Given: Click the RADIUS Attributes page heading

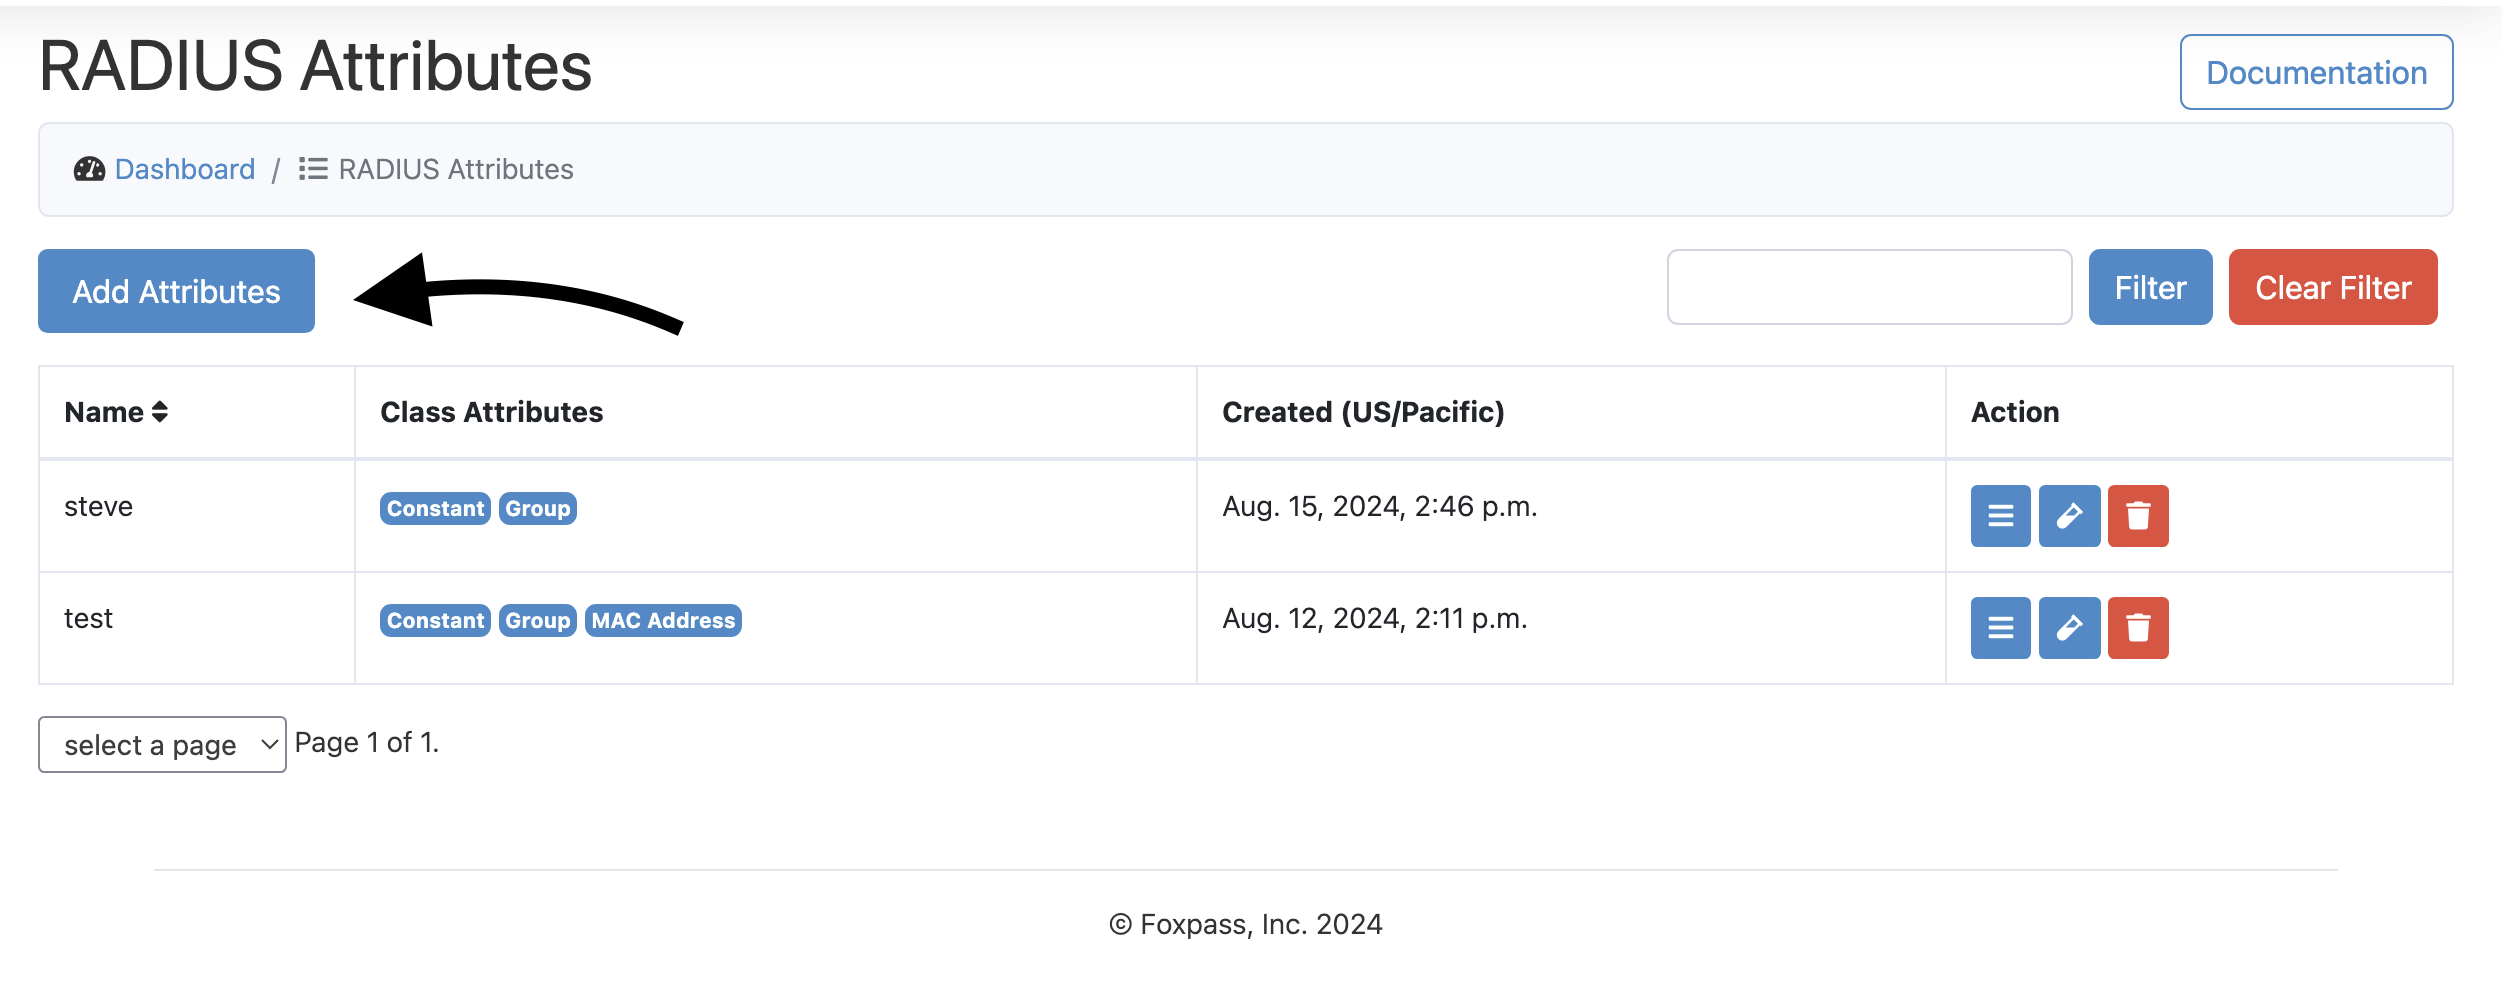Looking at the screenshot, I should (x=316, y=67).
